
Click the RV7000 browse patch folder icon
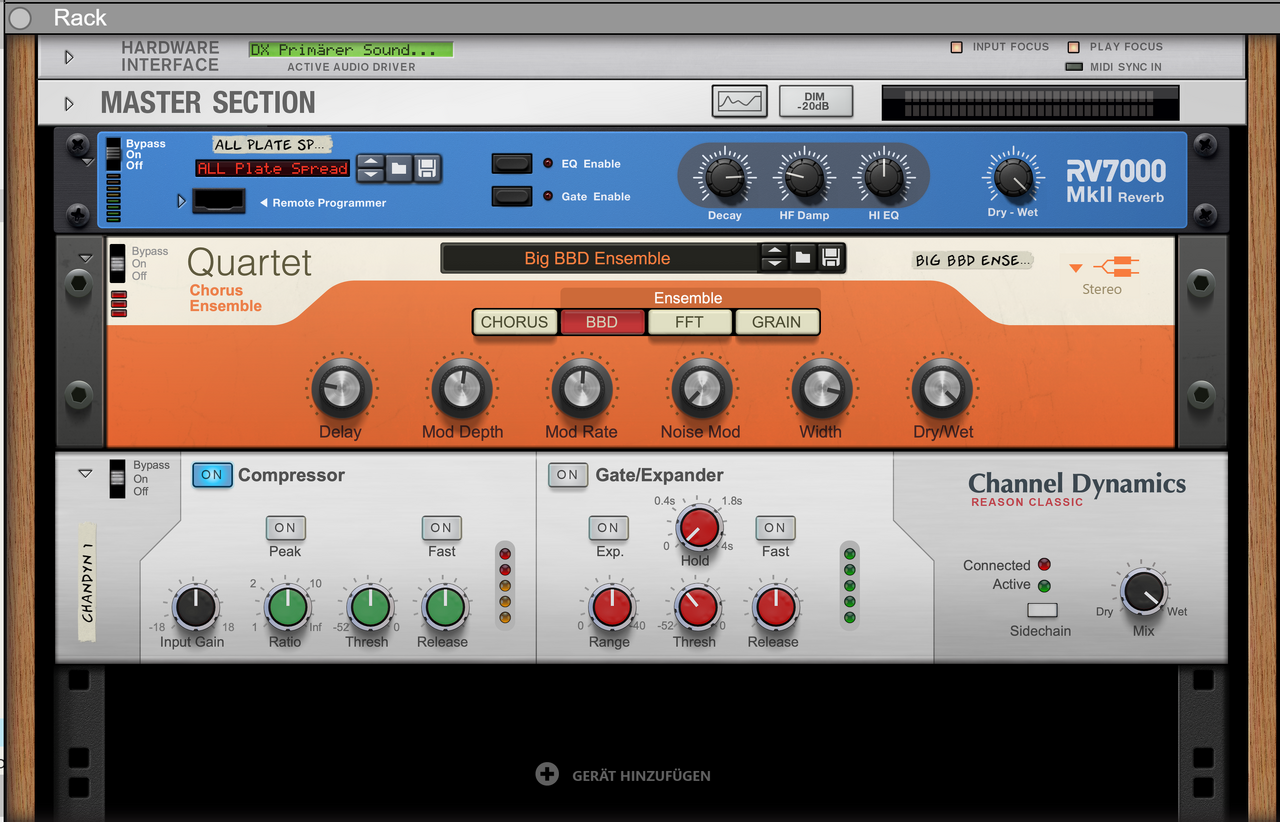399,168
